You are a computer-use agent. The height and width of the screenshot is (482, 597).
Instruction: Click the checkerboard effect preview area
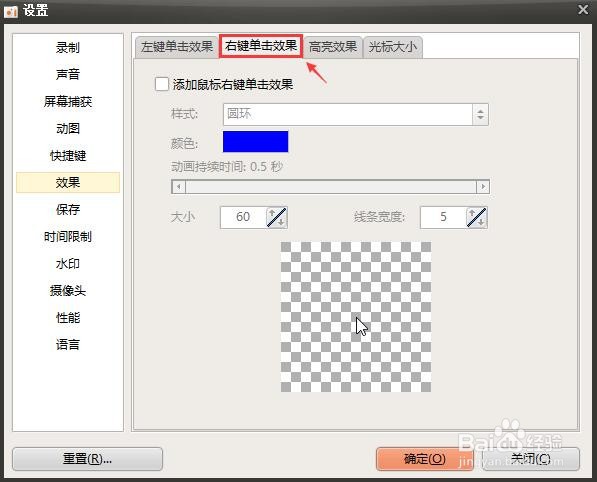[x=356, y=317]
